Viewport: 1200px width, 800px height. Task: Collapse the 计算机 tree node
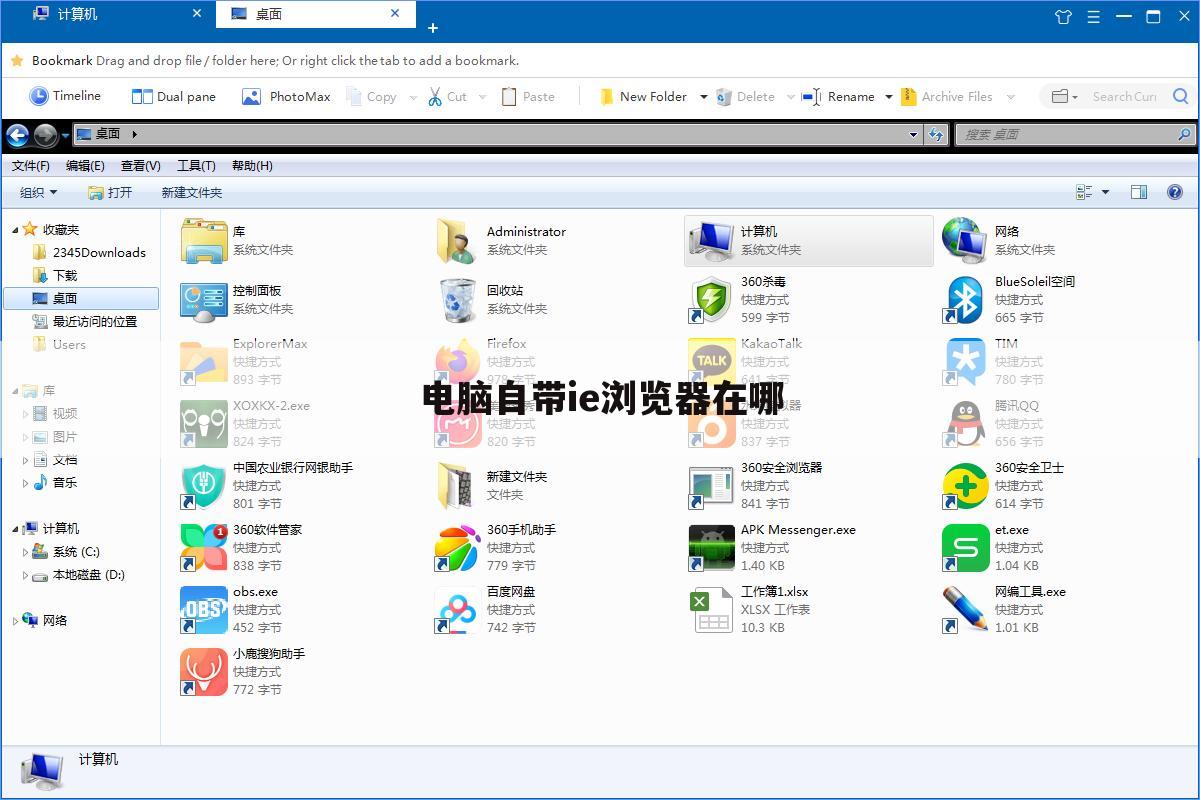click(x=15, y=529)
